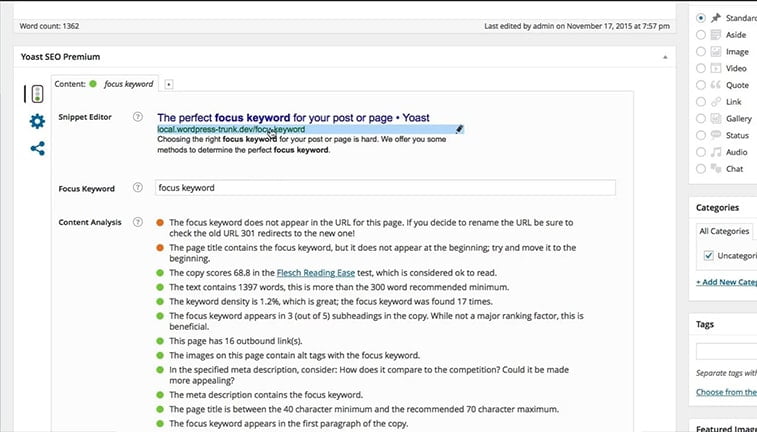Click the green bullet beside outbound links result
Image resolution: width=757 pixels, height=432 pixels.
(160, 341)
